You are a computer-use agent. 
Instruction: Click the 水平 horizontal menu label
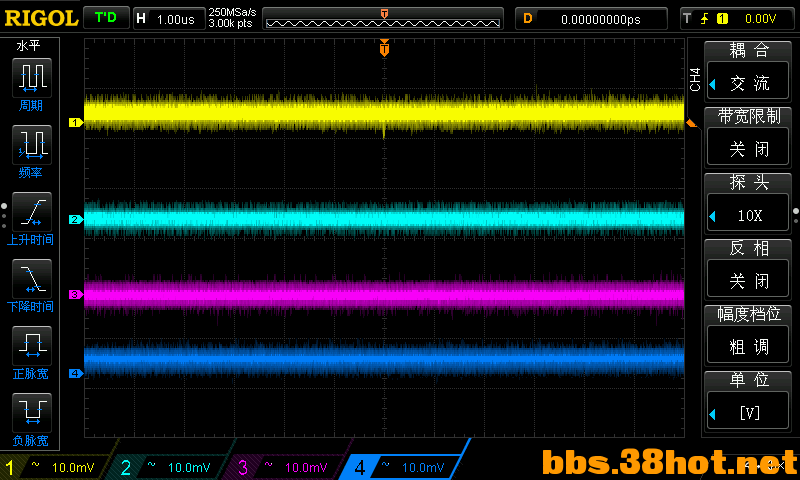pos(29,45)
